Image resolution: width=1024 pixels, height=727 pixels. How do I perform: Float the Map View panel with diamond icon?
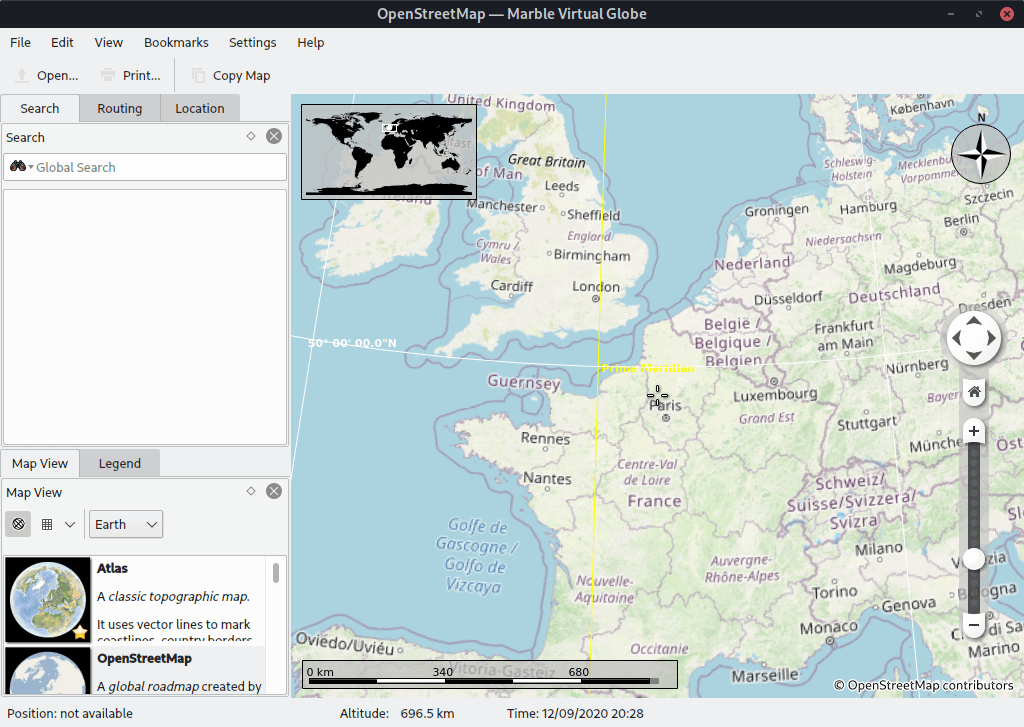click(251, 491)
